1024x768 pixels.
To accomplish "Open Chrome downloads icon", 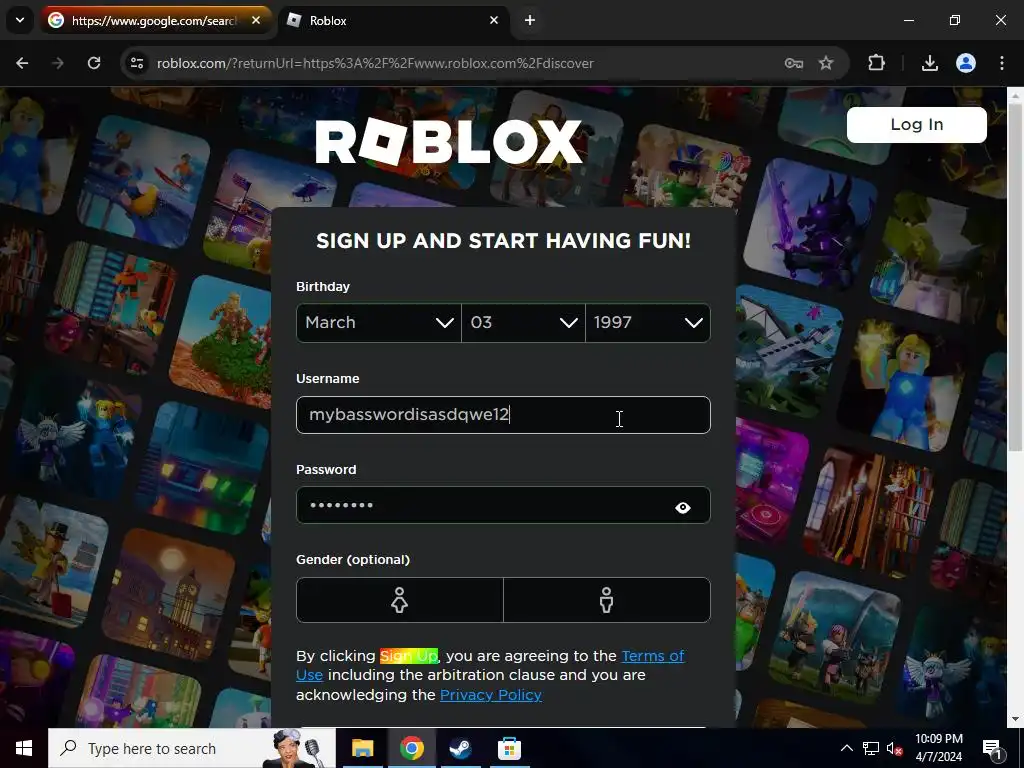I will 930,63.
